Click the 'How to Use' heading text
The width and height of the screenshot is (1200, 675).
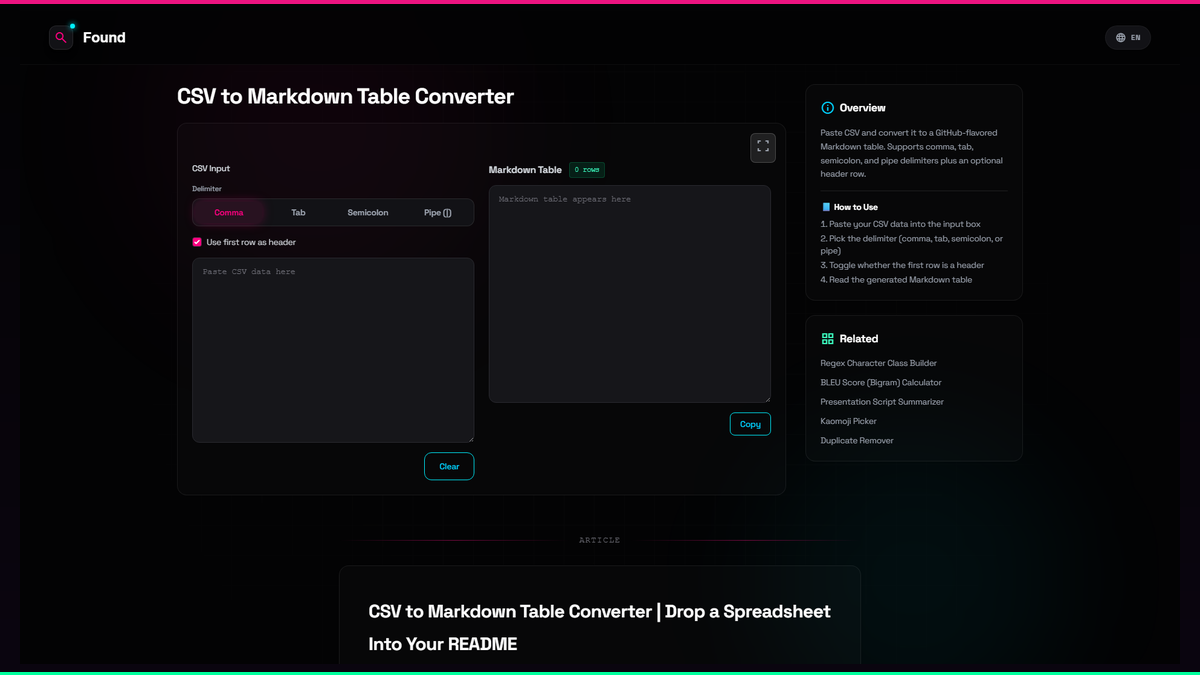point(856,207)
